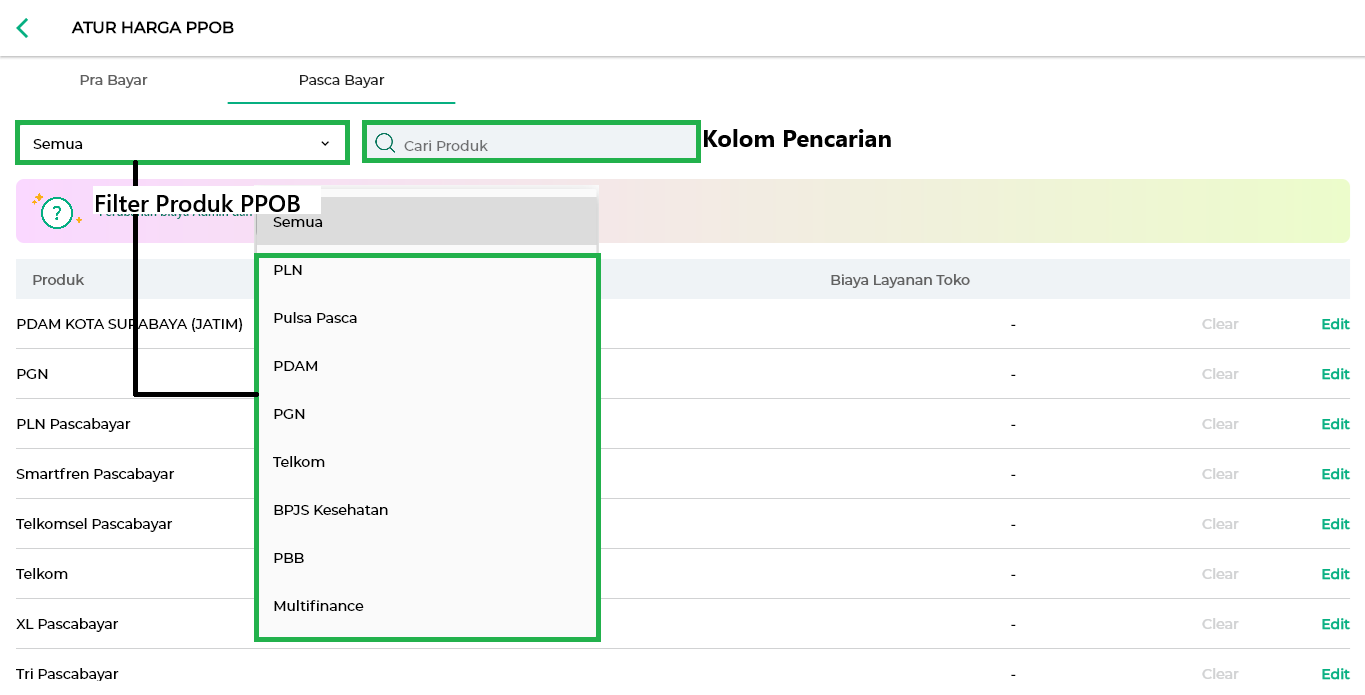Viewport: 1365px width, 695px height.
Task: Clear the Telkomsel Pascabayar row
Action: click(1220, 524)
